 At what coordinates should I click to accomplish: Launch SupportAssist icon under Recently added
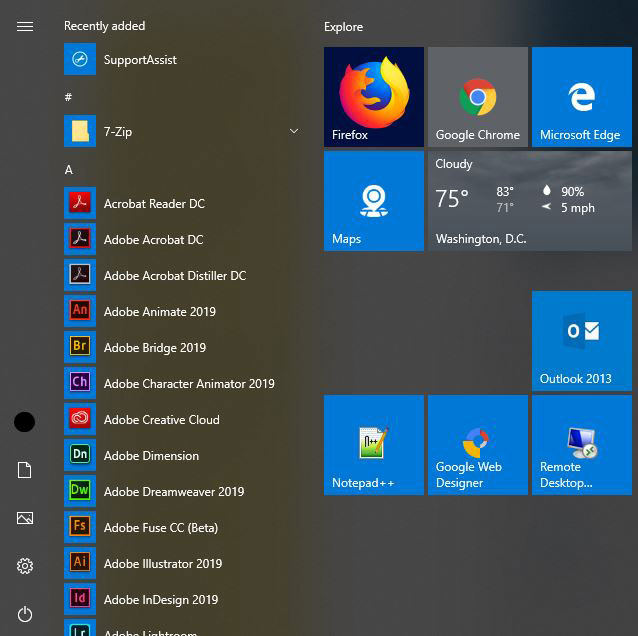pyautogui.click(x=80, y=59)
